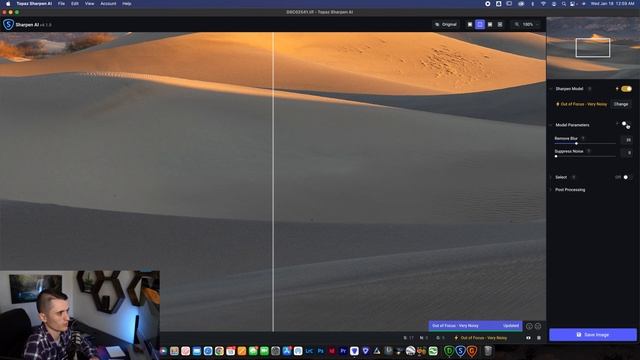The image size is (640, 360).
Task: Click the split-view divider line on the image
Action: (x=273, y=182)
